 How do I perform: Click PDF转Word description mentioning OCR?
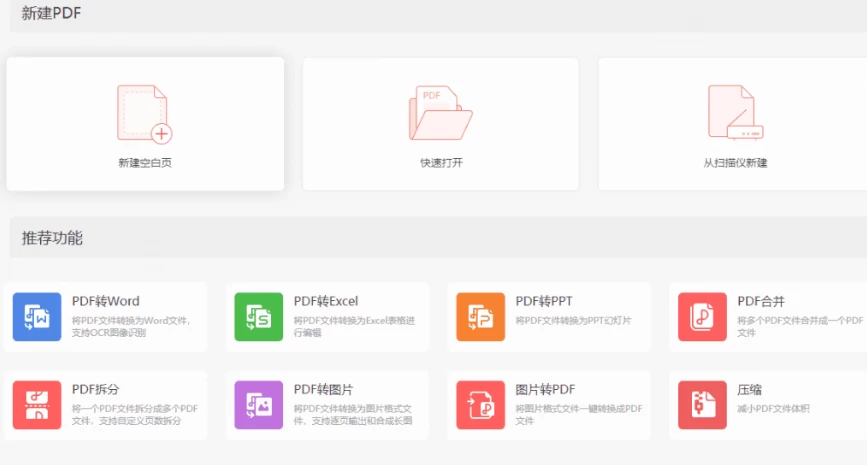click(132, 326)
